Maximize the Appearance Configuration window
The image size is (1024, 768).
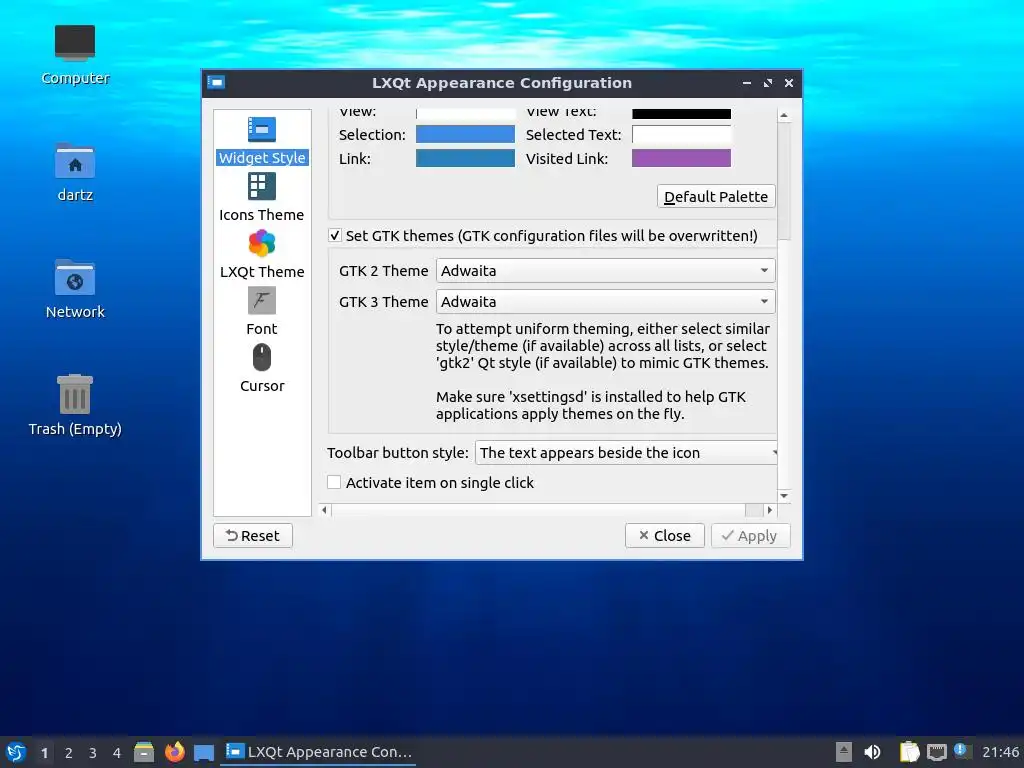pos(768,83)
